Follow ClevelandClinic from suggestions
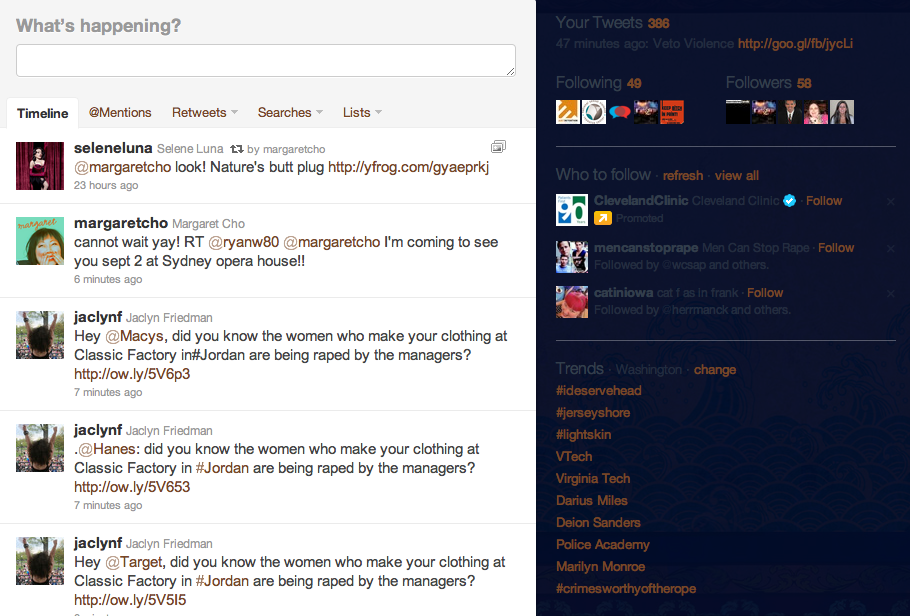The width and height of the screenshot is (910, 616). [824, 201]
